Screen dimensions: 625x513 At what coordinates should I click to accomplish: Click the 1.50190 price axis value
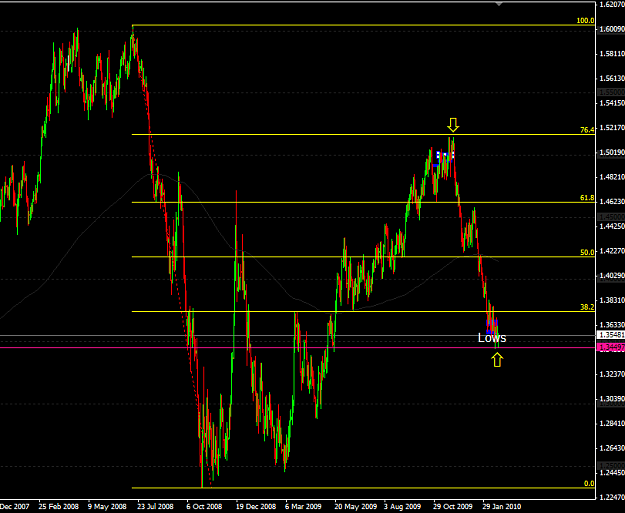pos(612,152)
